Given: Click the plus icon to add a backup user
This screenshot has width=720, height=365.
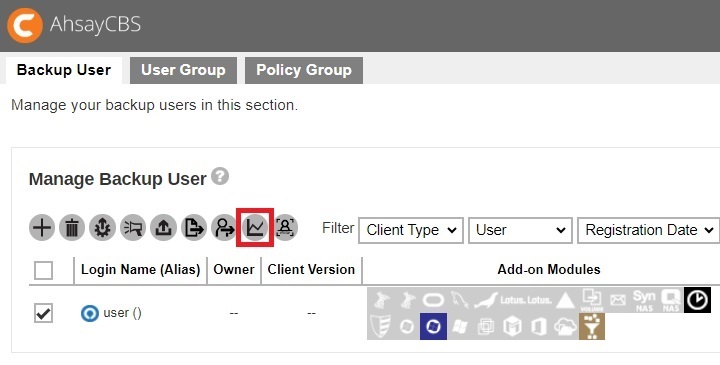Looking at the screenshot, I should tap(42, 228).
